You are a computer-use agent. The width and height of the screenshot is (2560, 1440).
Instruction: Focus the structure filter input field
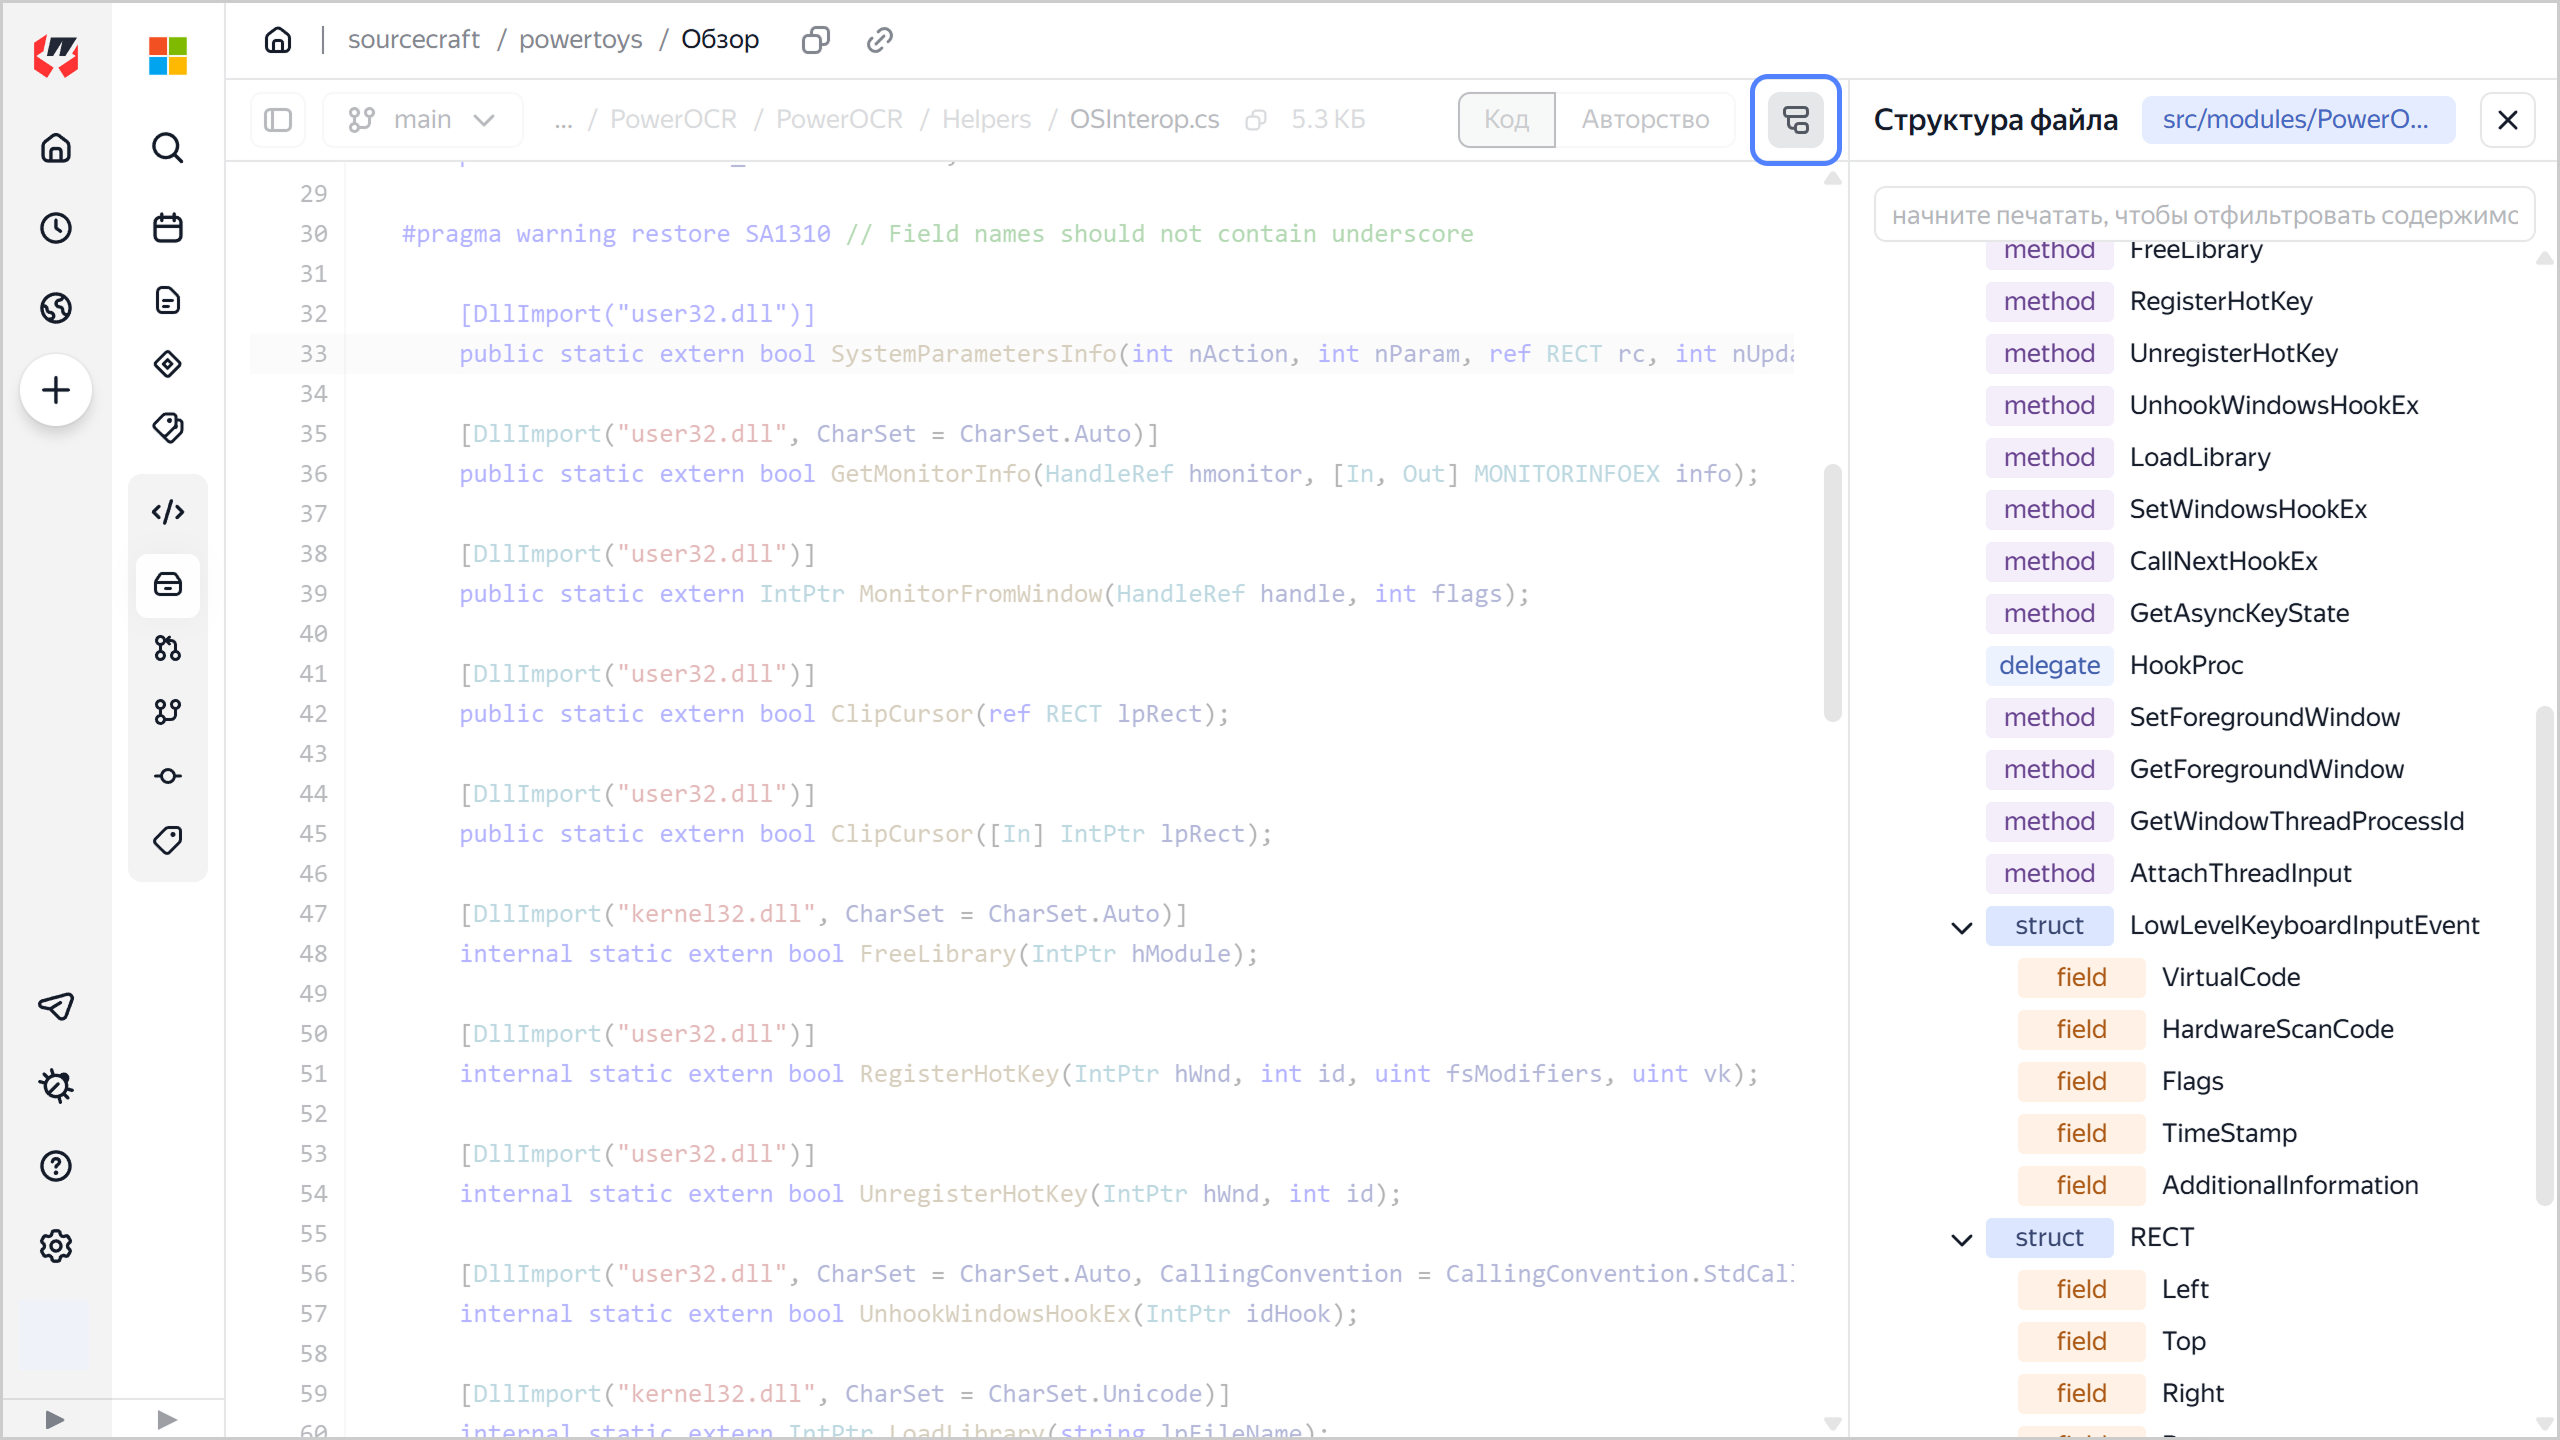(2204, 215)
